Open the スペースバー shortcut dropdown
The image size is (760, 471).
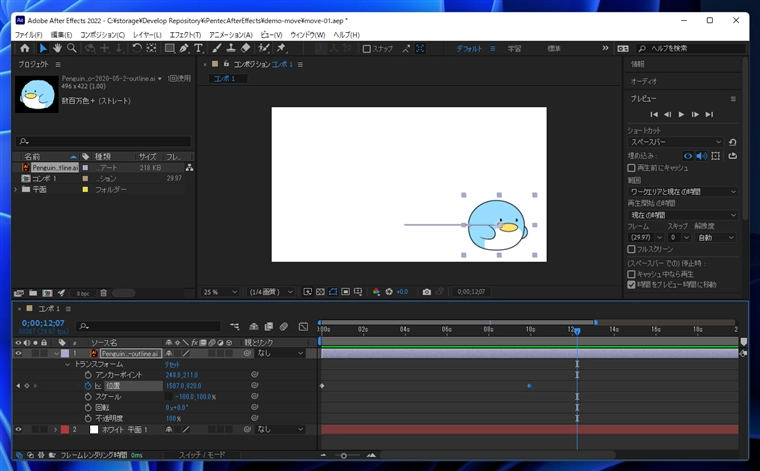pyautogui.click(x=676, y=142)
